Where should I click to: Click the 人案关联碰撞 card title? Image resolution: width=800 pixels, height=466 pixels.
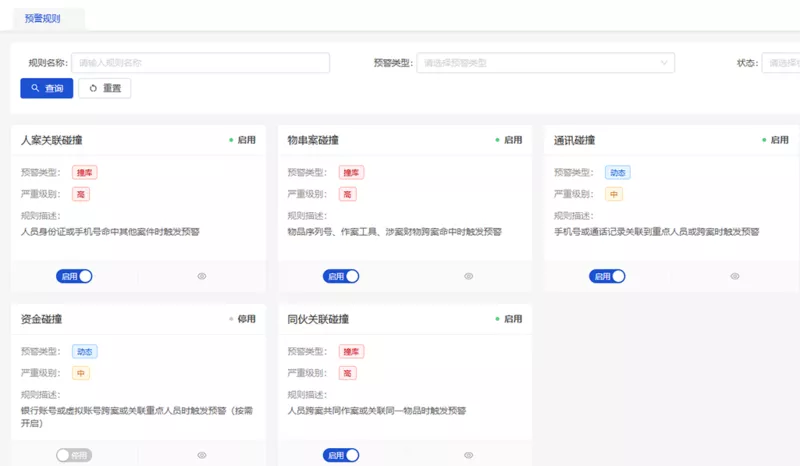point(52,140)
